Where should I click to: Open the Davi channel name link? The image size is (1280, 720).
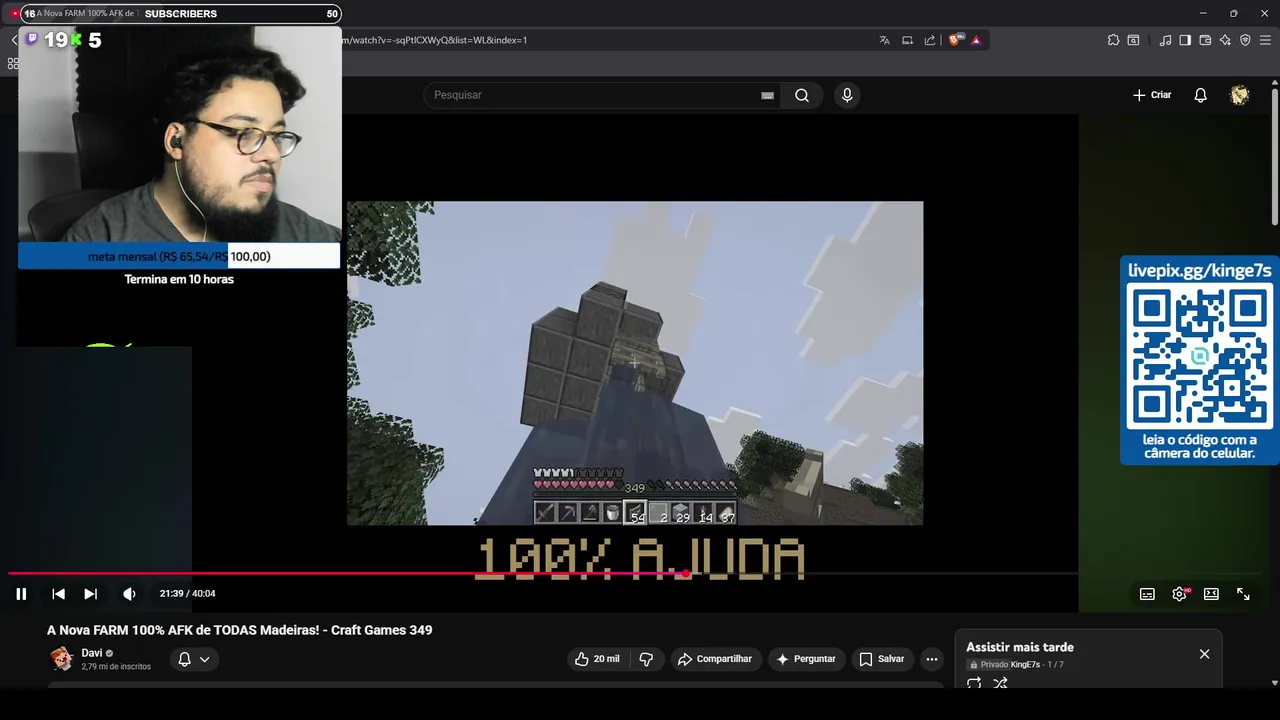(x=92, y=653)
